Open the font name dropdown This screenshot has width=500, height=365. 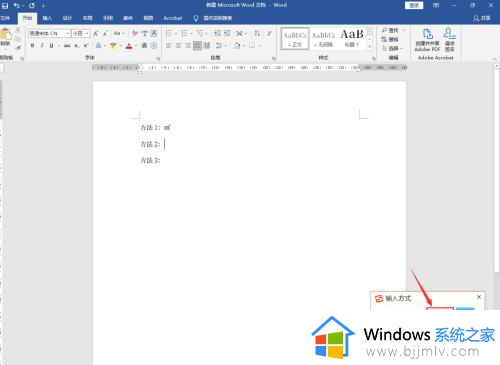click(x=68, y=34)
